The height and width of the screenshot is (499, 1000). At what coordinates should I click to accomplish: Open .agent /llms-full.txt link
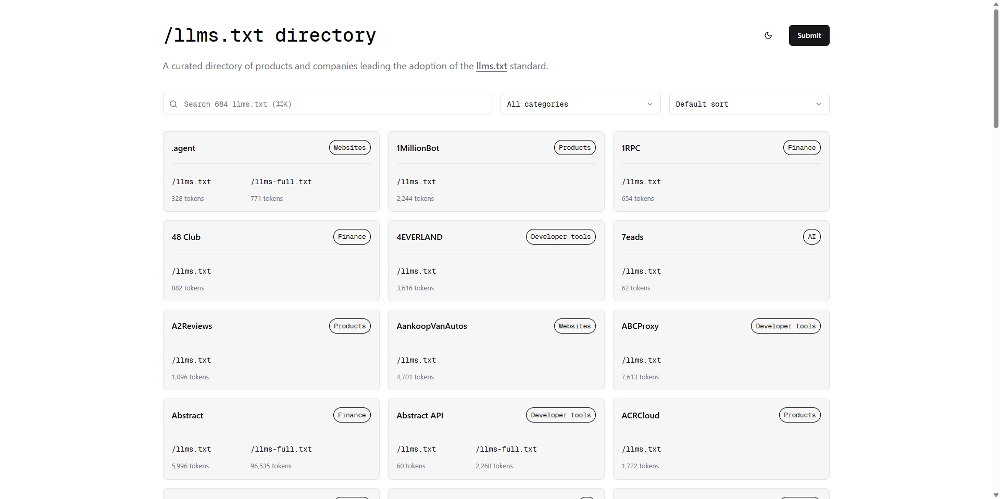pos(281,182)
